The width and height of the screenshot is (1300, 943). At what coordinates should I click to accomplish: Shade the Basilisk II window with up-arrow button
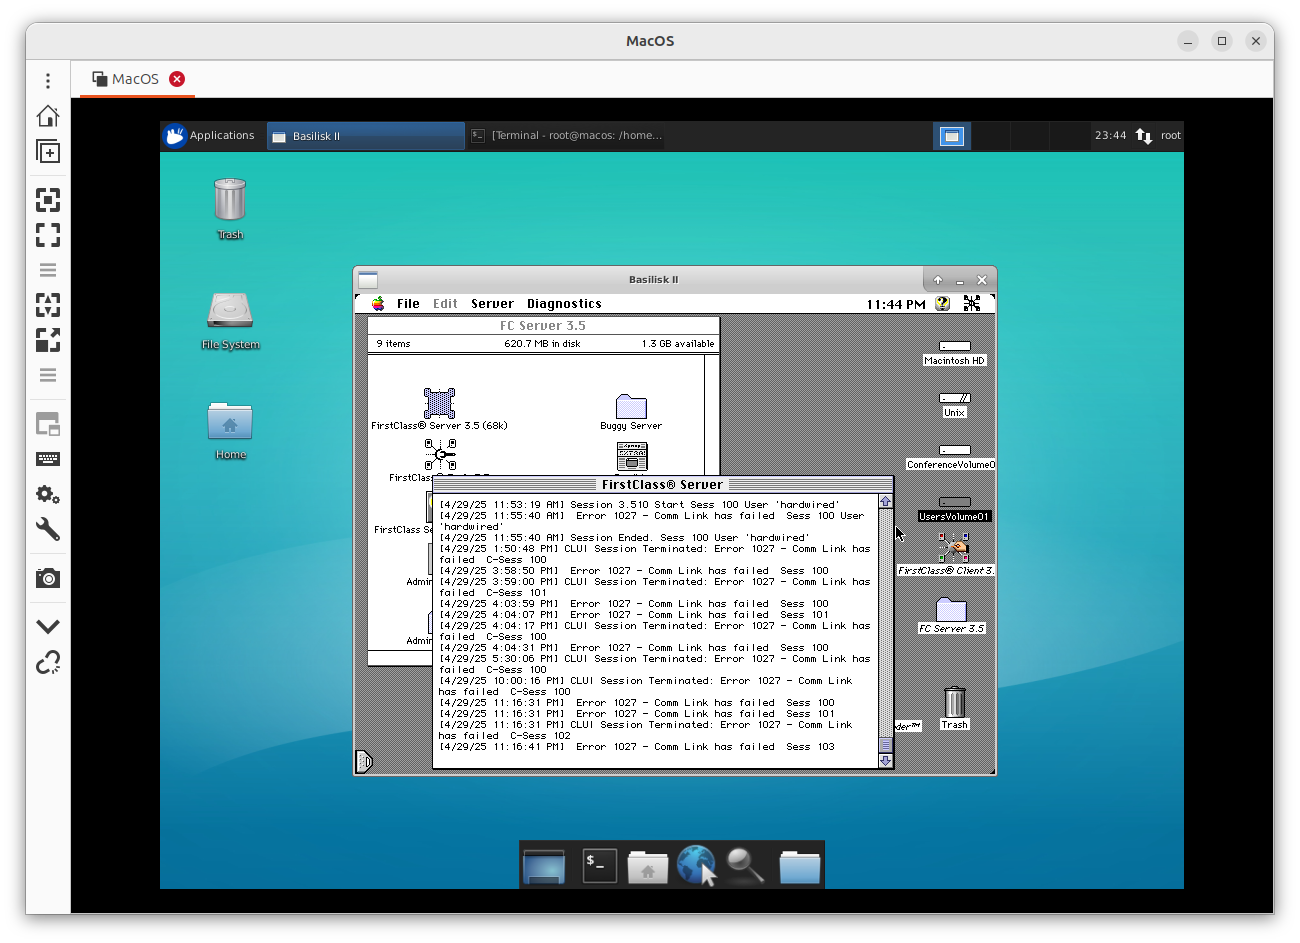(938, 280)
